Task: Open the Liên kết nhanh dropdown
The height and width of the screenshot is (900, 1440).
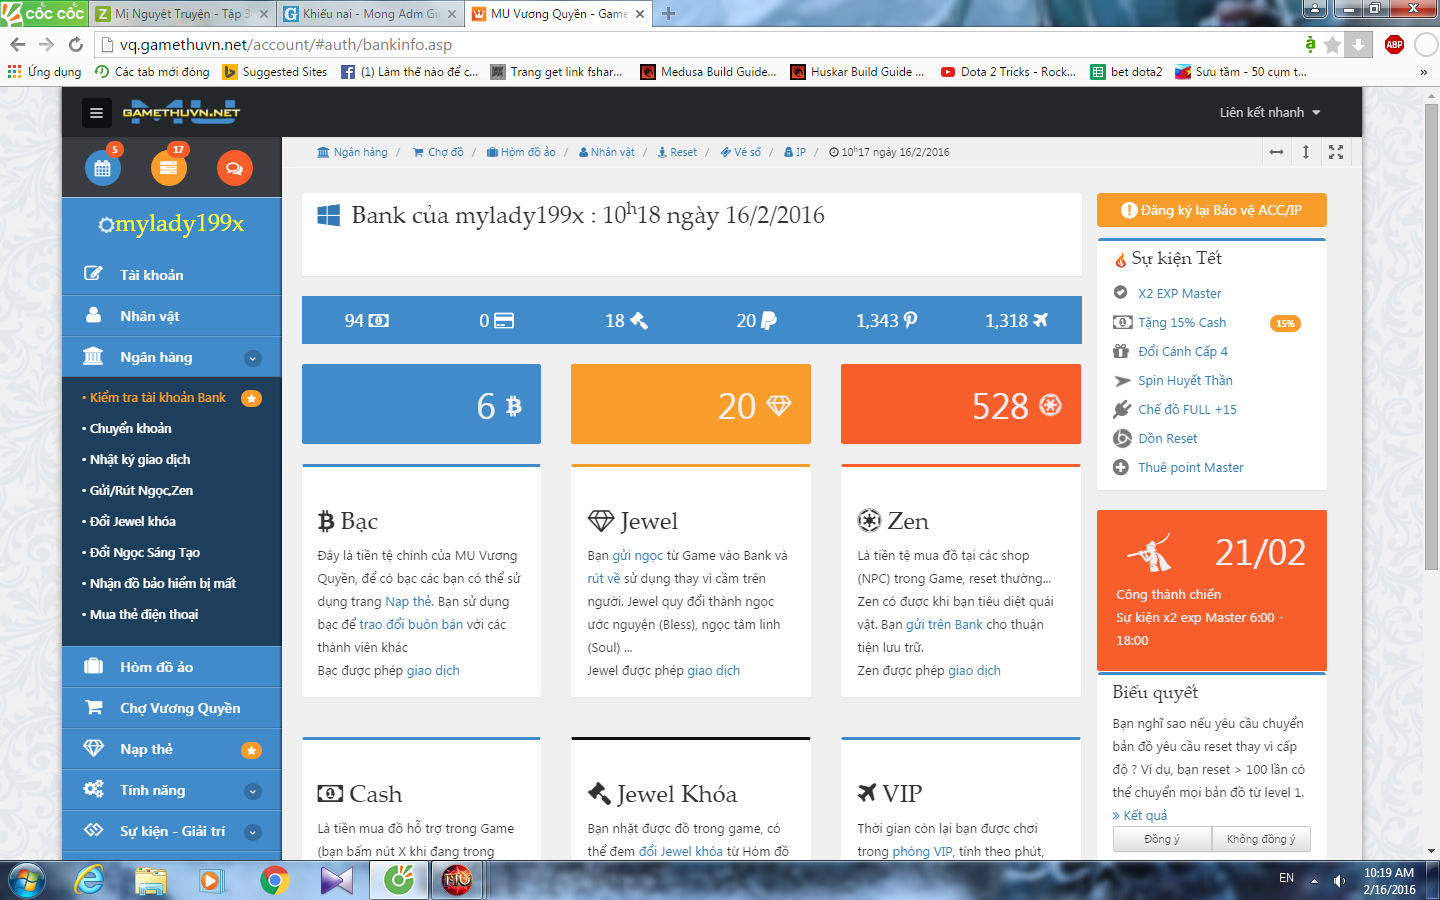Action: [x=1269, y=112]
